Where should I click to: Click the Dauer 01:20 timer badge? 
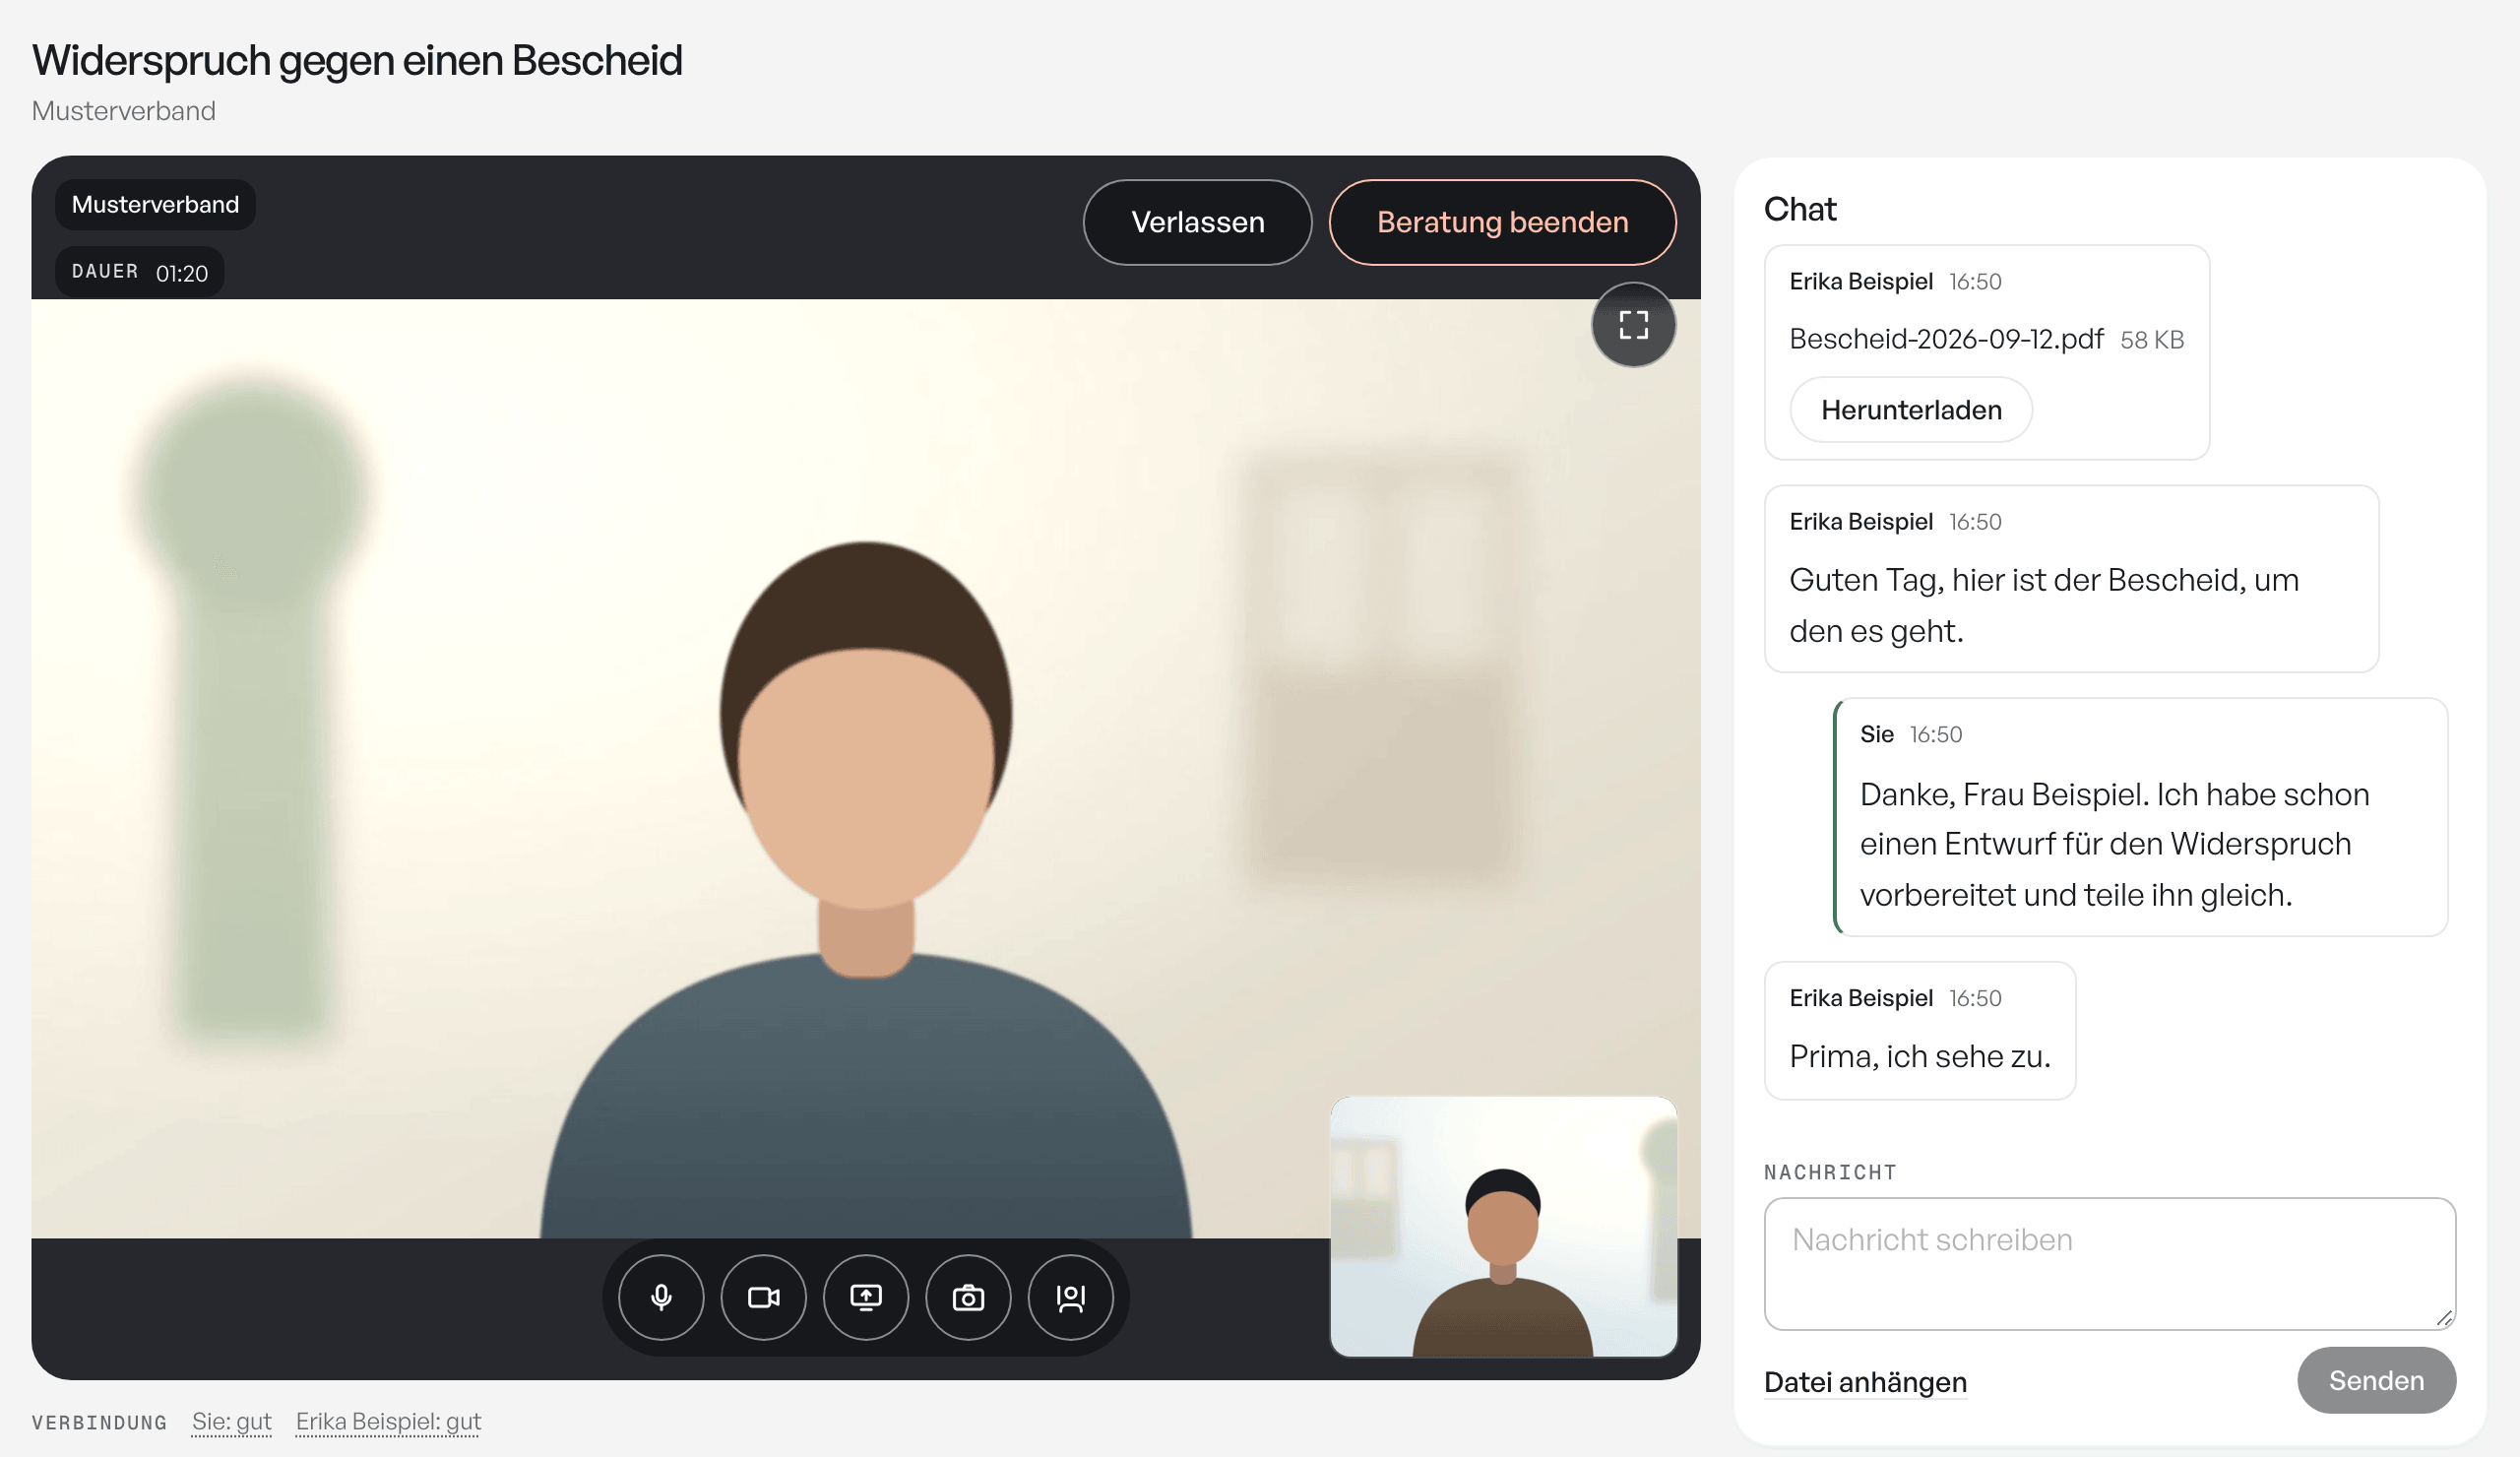tap(140, 272)
